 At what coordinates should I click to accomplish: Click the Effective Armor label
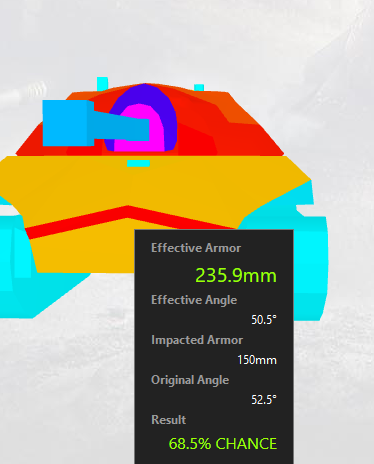pyautogui.click(x=196, y=248)
